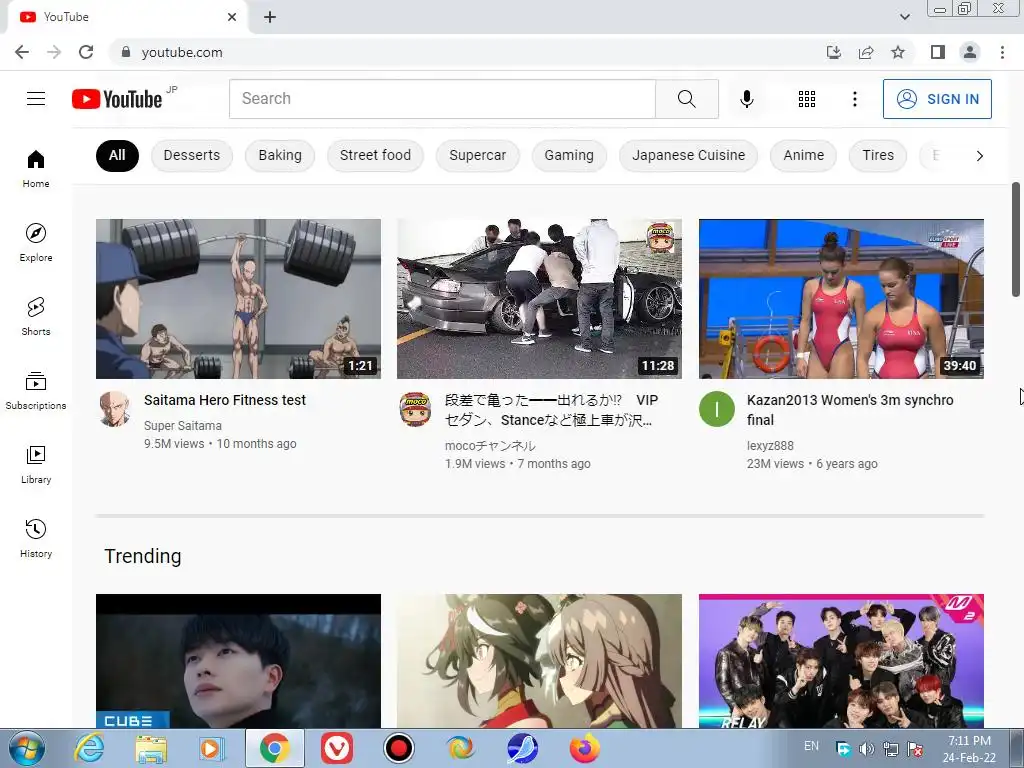Screen dimensions: 1024x768
Task: Launch Firefox from taskbar
Action: click(x=584, y=748)
